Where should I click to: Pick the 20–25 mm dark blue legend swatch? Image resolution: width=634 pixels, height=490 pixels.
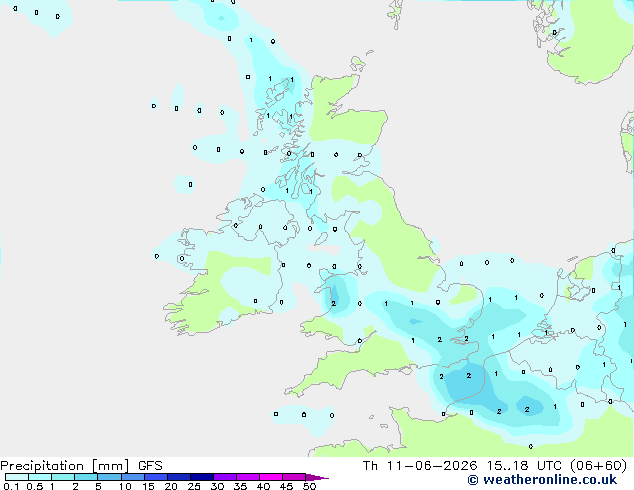pyautogui.click(x=178, y=477)
